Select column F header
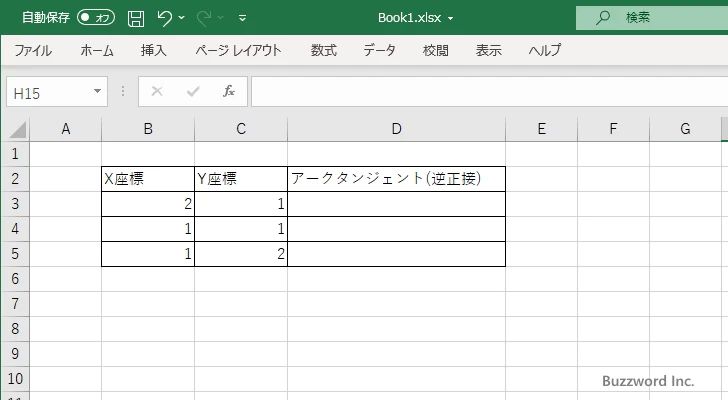728x400 pixels. click(613, 129)
